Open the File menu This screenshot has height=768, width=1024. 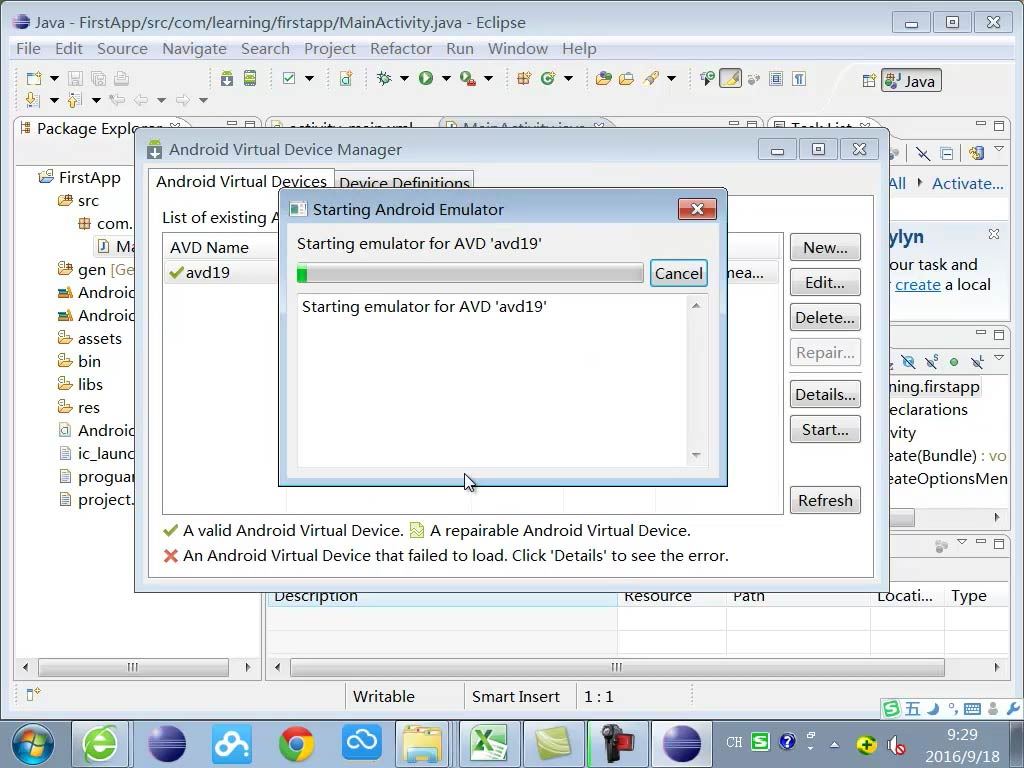point(28,49)
